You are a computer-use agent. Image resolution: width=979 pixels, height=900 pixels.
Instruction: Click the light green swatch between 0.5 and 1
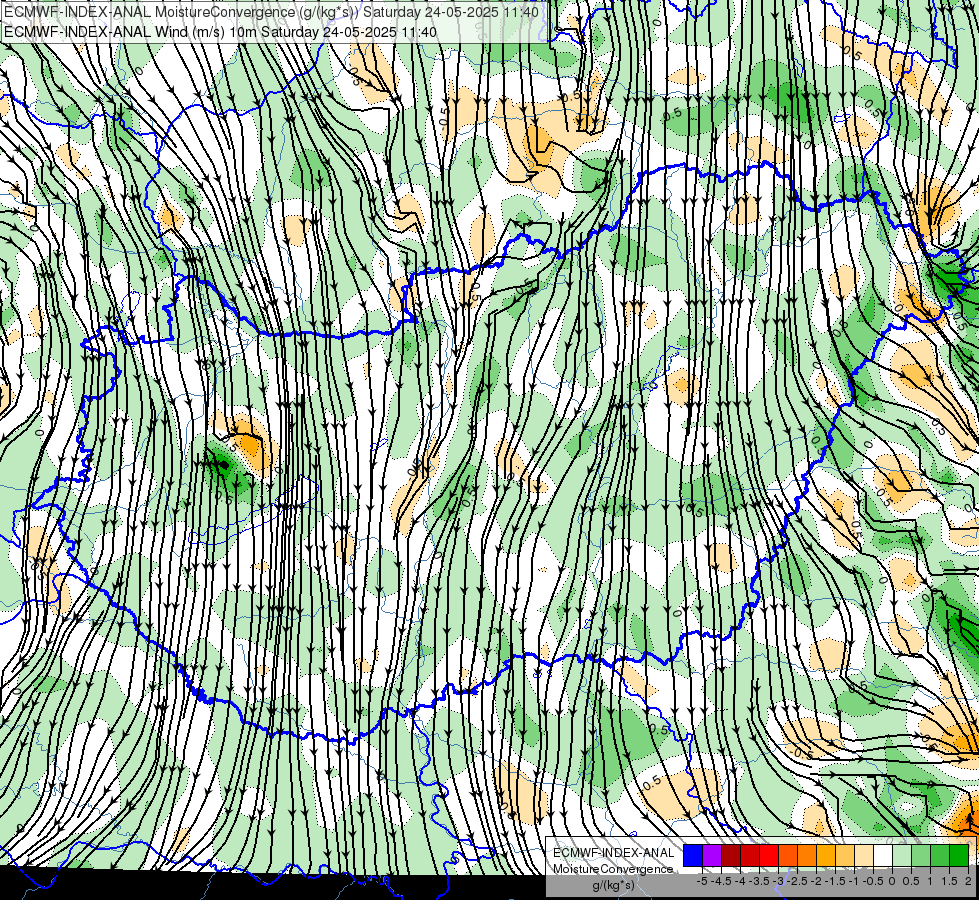pos(921,856)
